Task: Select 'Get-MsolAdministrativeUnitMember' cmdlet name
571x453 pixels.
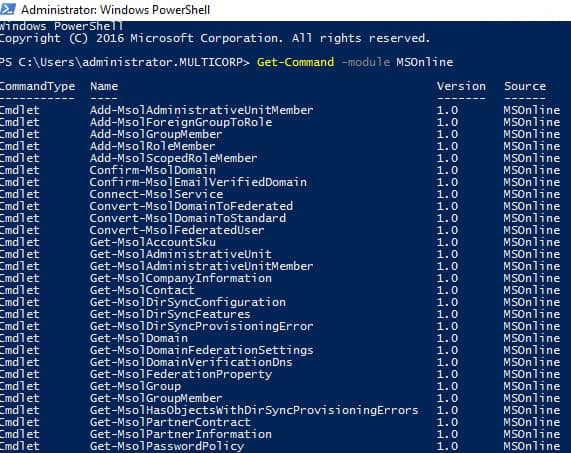Action: (x=201, y=267)
